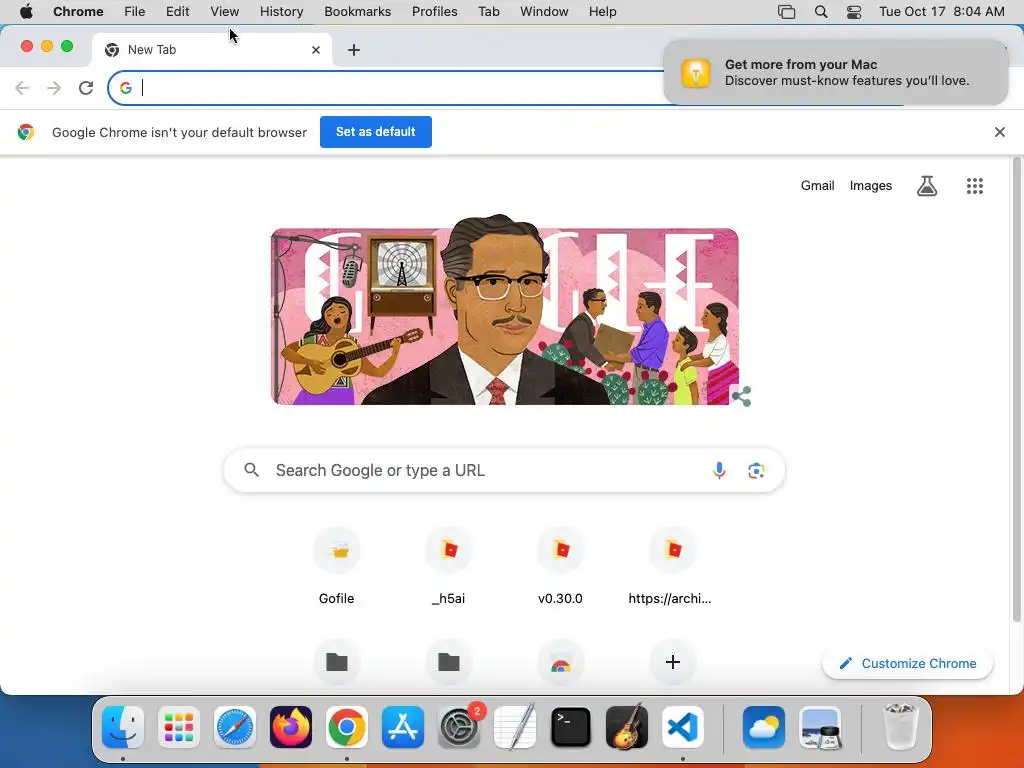Open System Settings with badge in Dock
Image resolution: width=1024 pixels, height=768 pixels.
[x=459, y=727]
